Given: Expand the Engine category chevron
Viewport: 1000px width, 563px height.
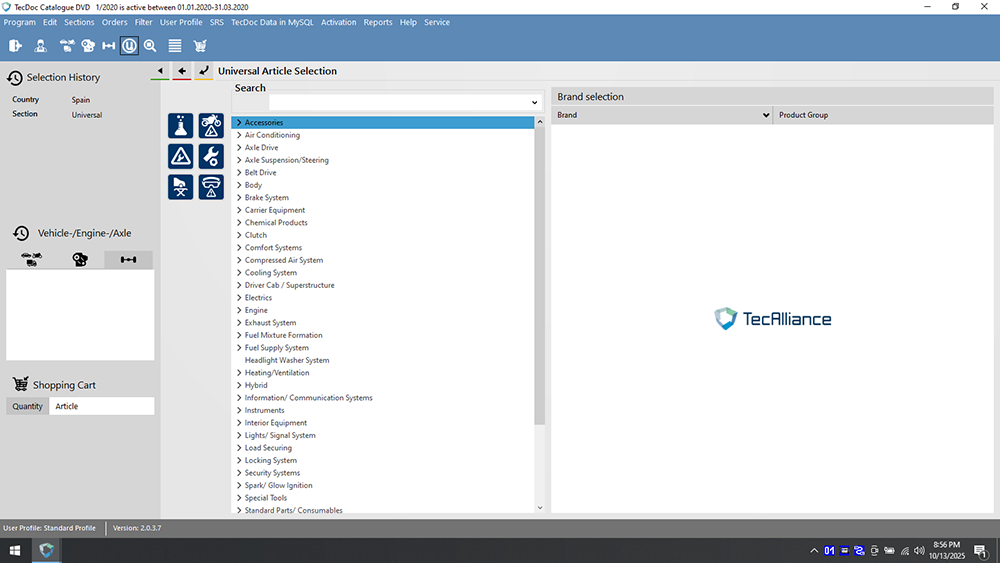Looking at the screenshot, I should (239, 310).
